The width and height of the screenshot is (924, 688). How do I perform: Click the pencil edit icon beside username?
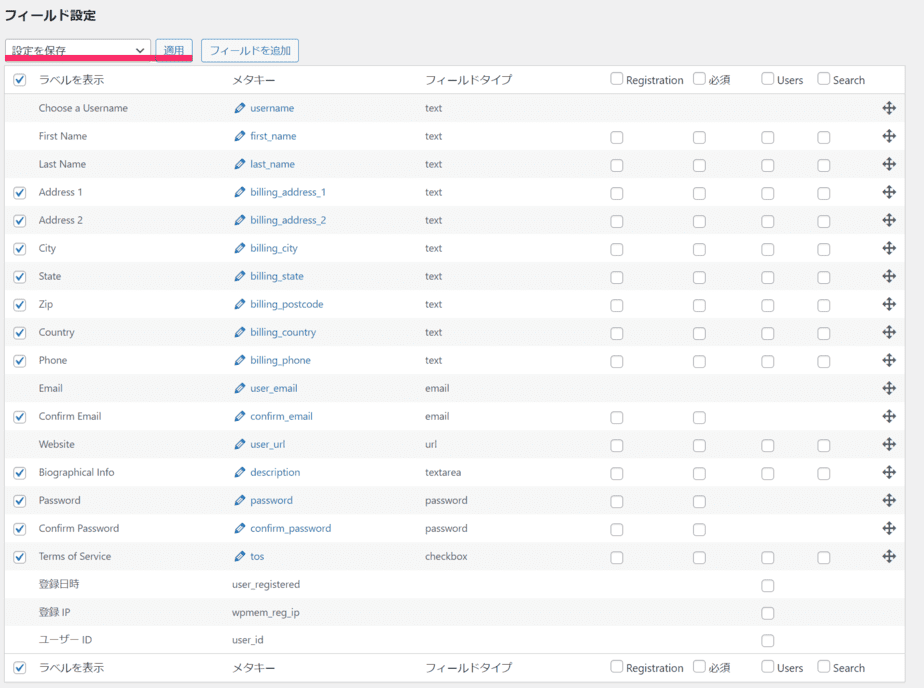240,108
